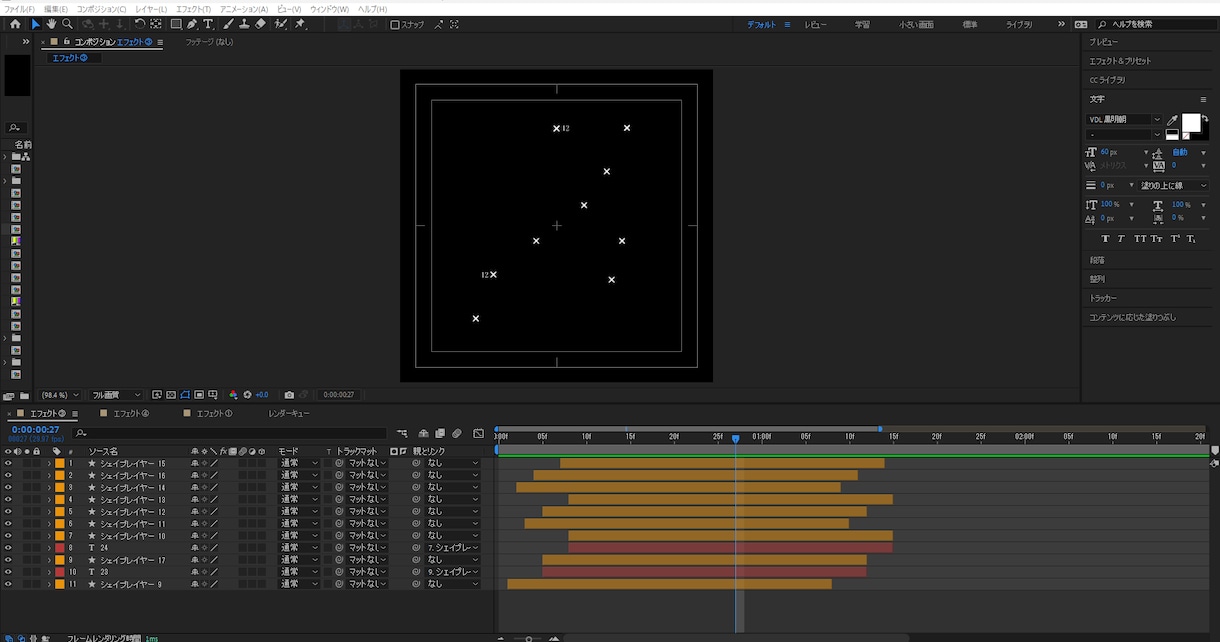Open the フル画質 resolution dropdown
Screen dimensions: 1220x642
click(x=117, y=395)
